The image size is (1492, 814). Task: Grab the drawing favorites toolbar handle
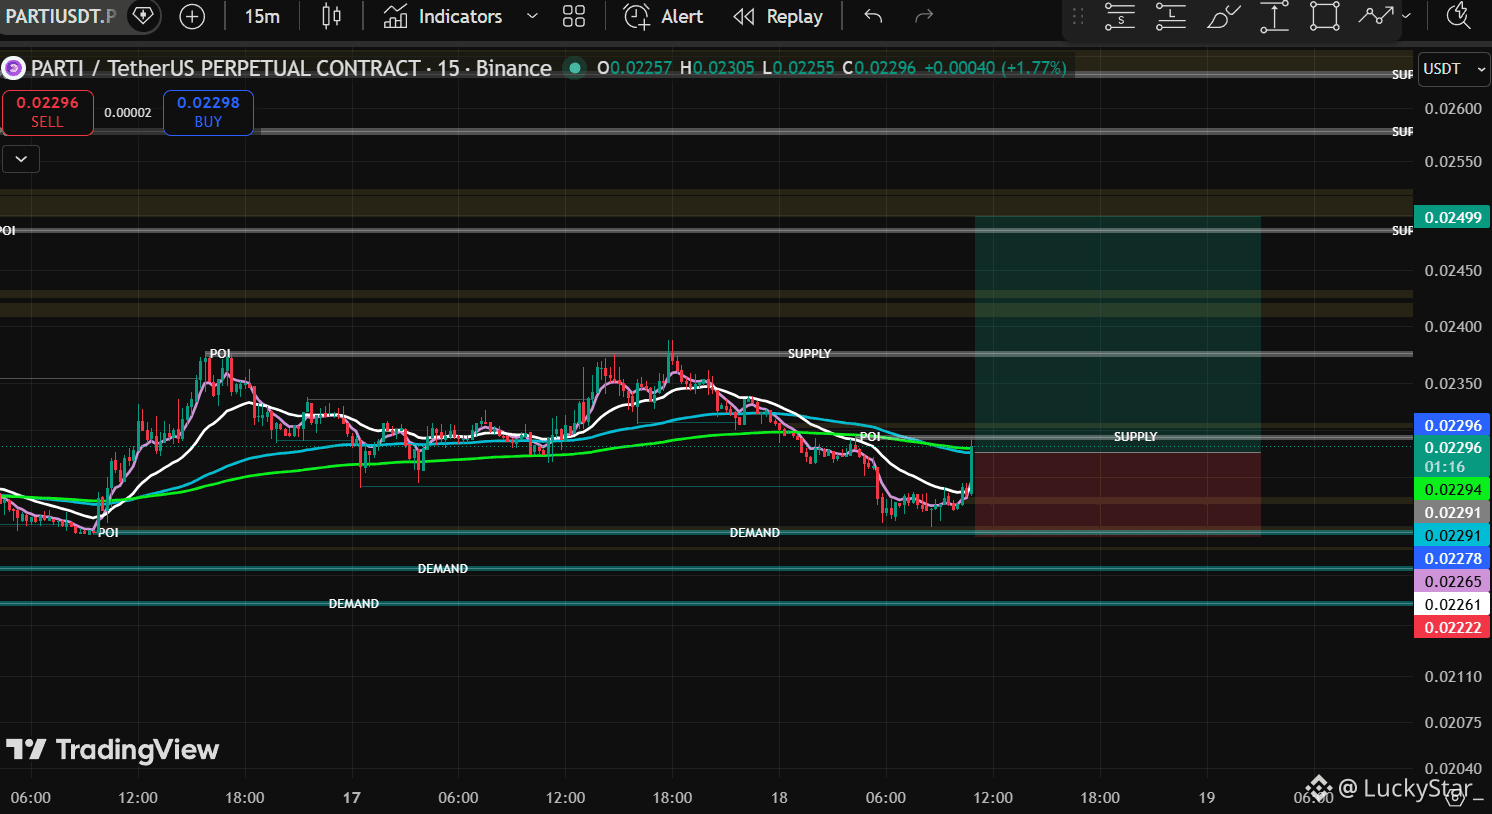point(1078,16)
